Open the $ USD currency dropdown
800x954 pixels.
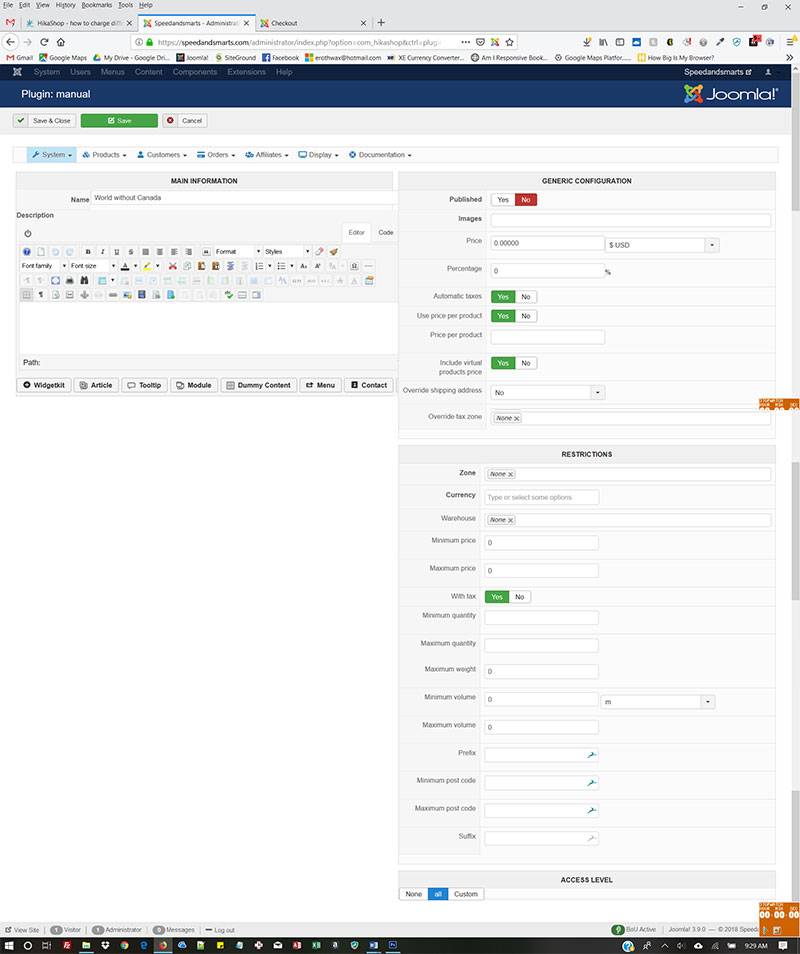[663, 245]
